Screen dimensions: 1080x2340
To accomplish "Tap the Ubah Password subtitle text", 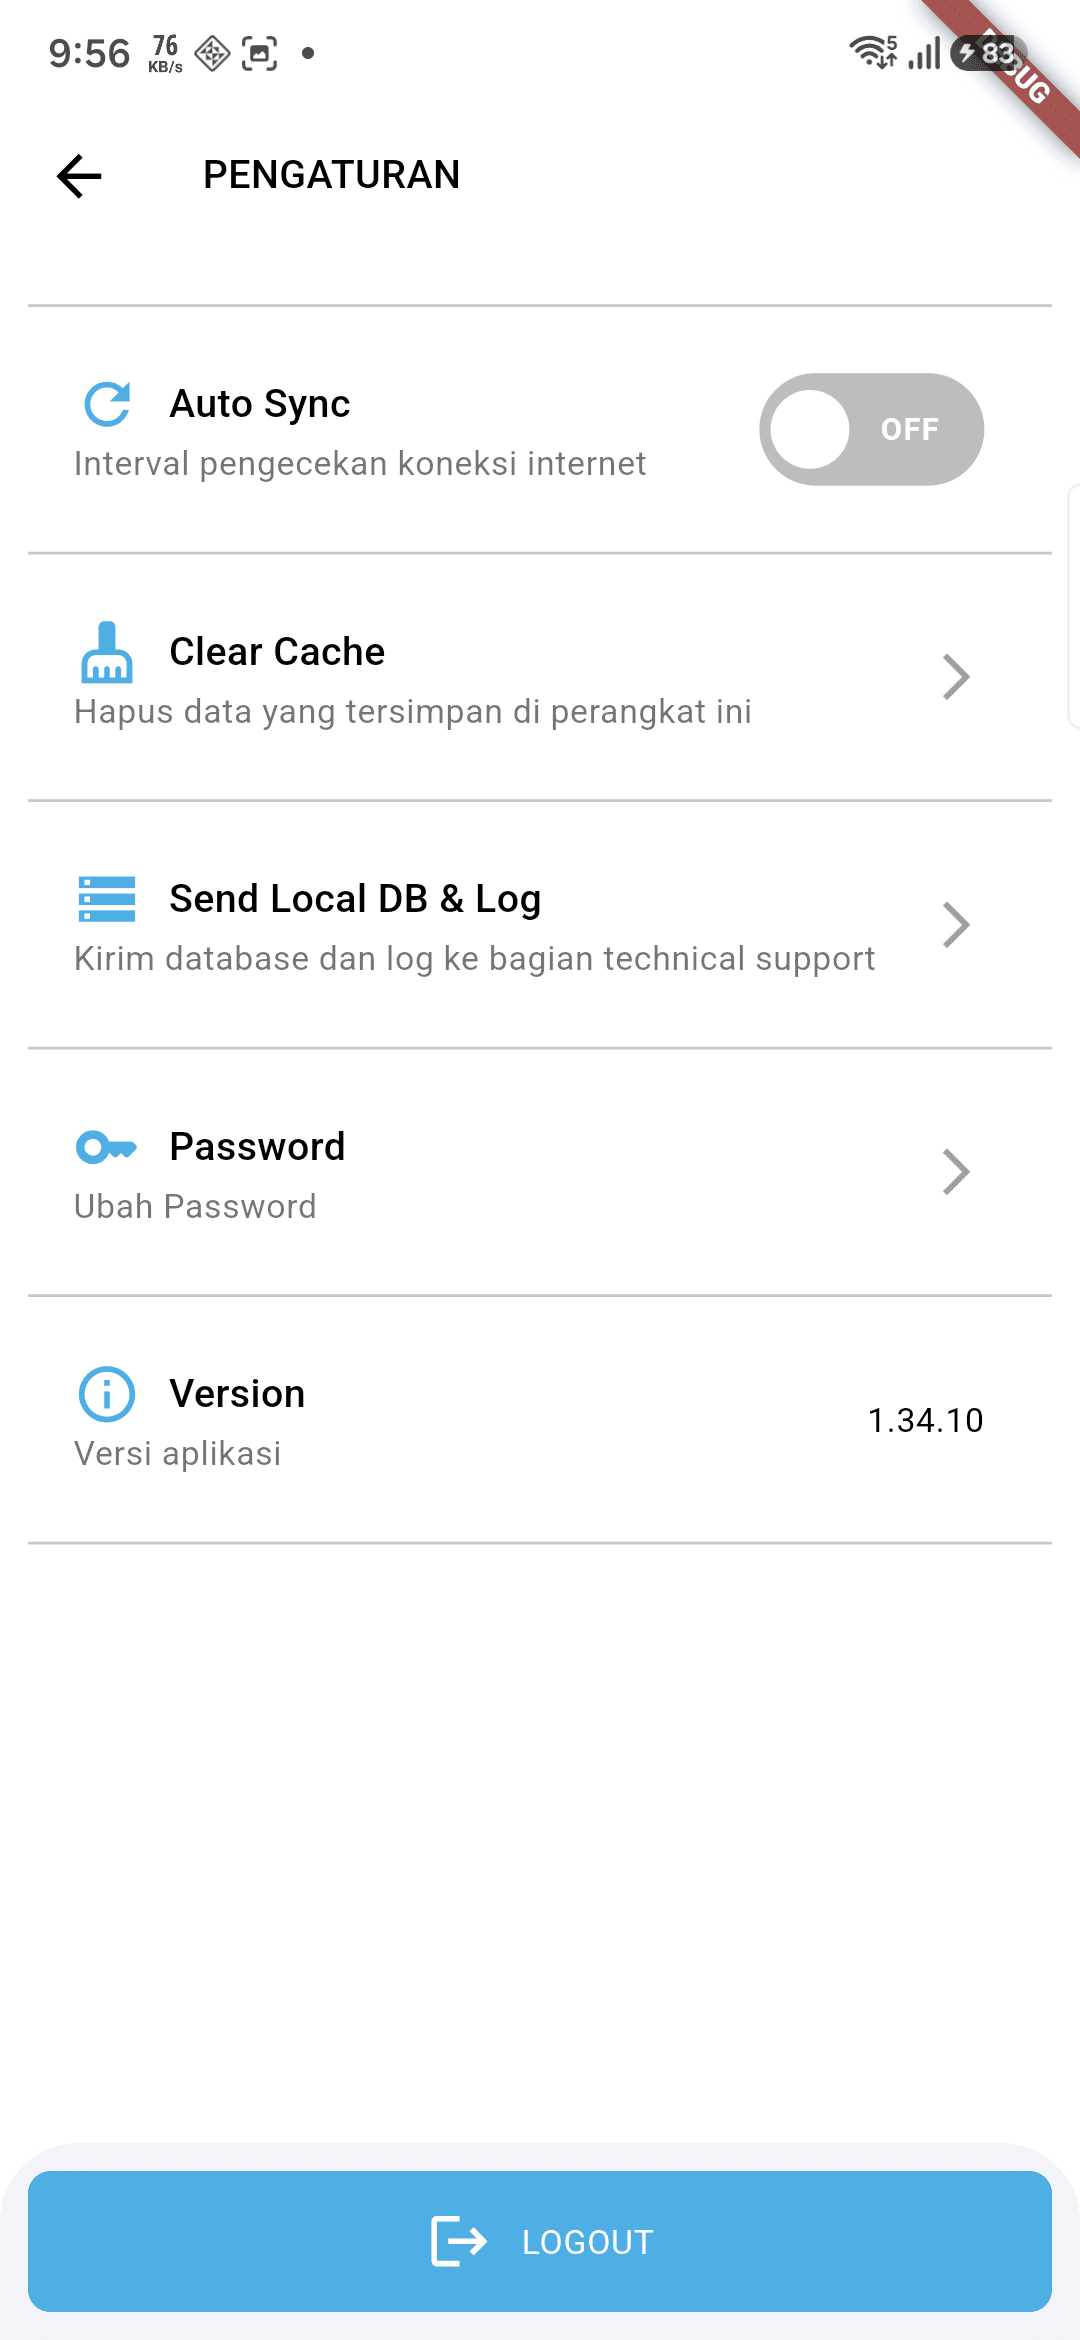I will click(x=195, y=1207).
